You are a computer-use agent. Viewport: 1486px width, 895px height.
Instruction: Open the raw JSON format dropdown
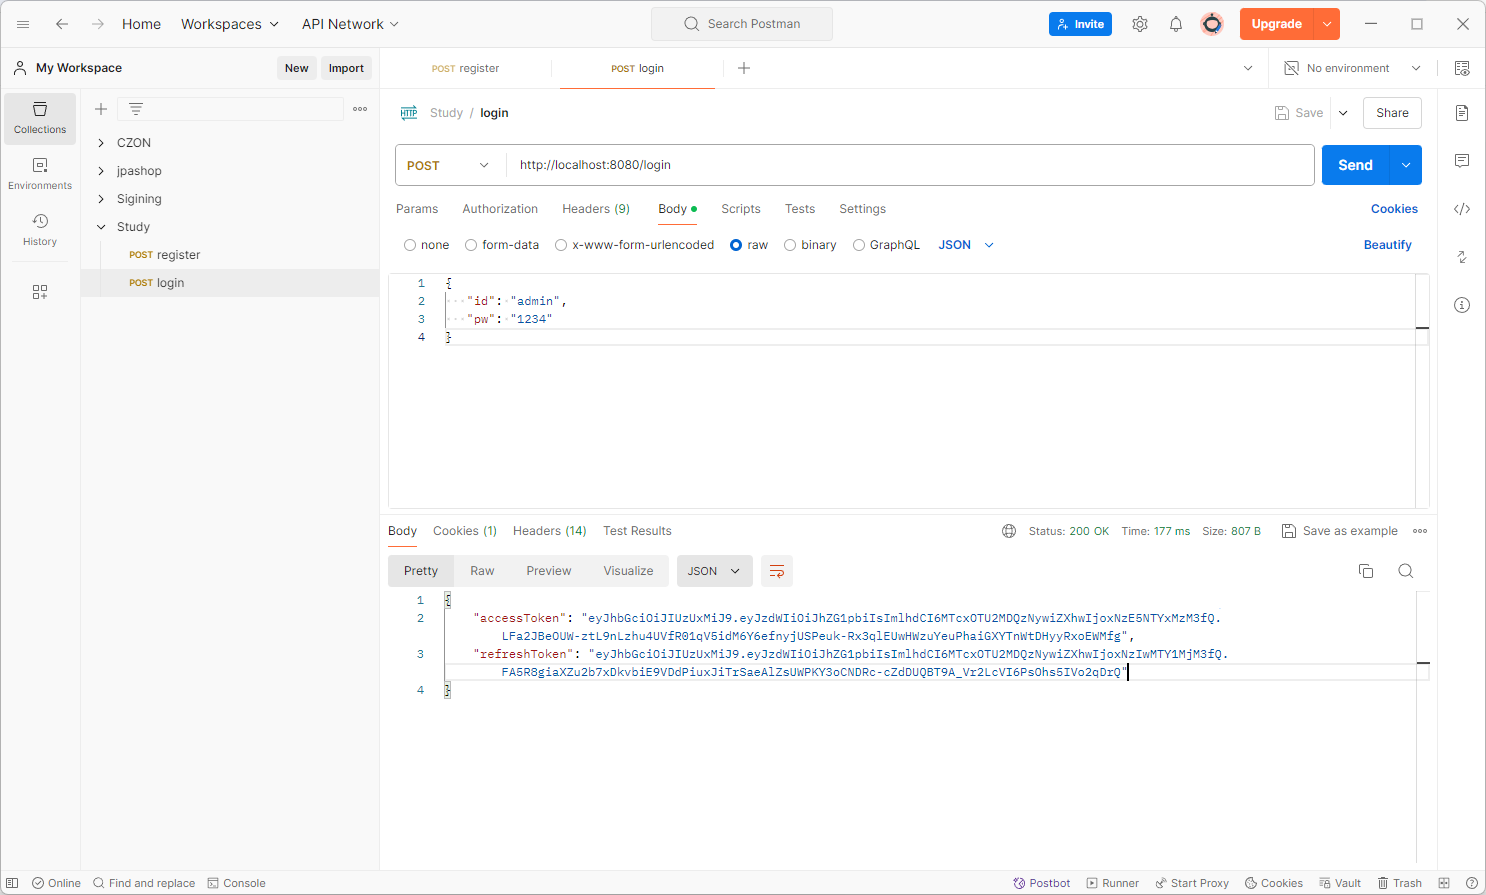pos(966,245)
